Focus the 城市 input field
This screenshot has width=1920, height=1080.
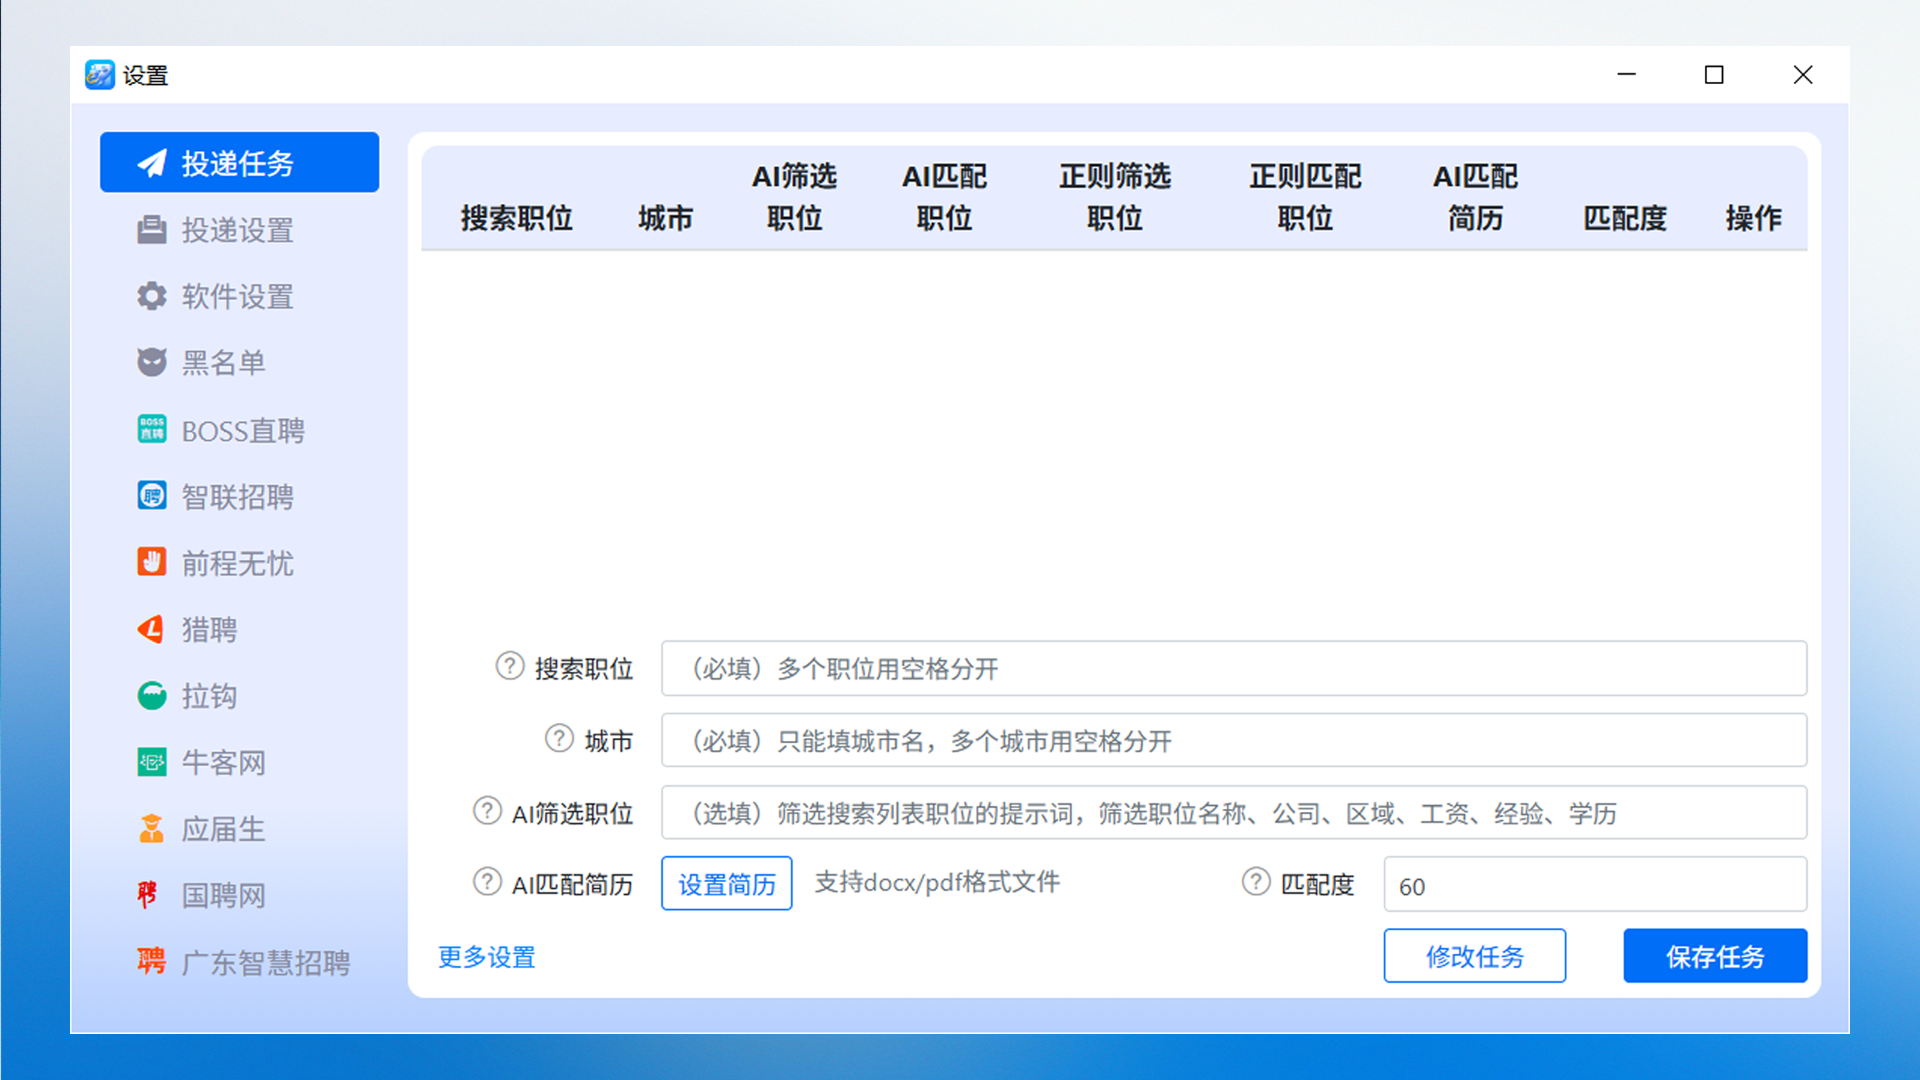[1233, 741]
